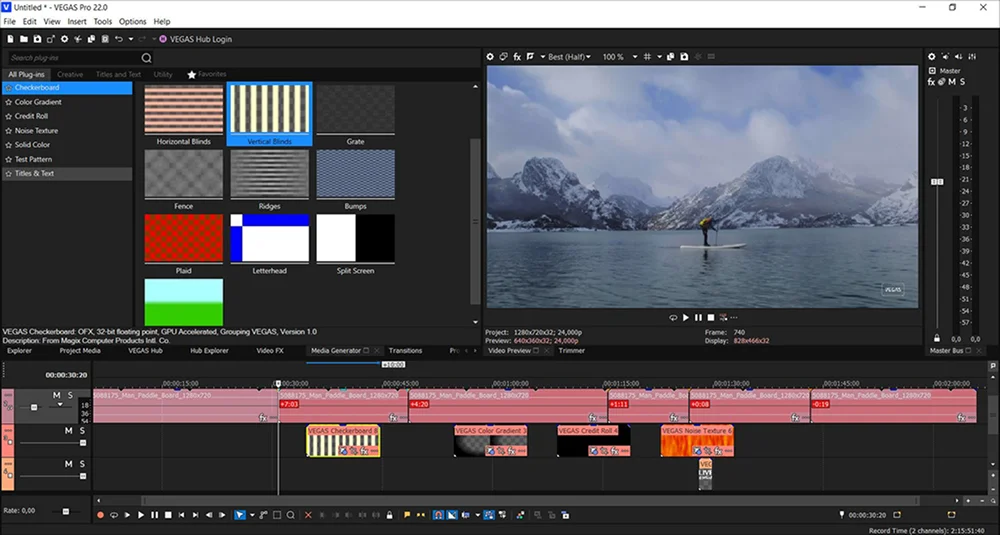1000x535 pixels.
Task: Save the preview snapshot to file
Action: 684,57
